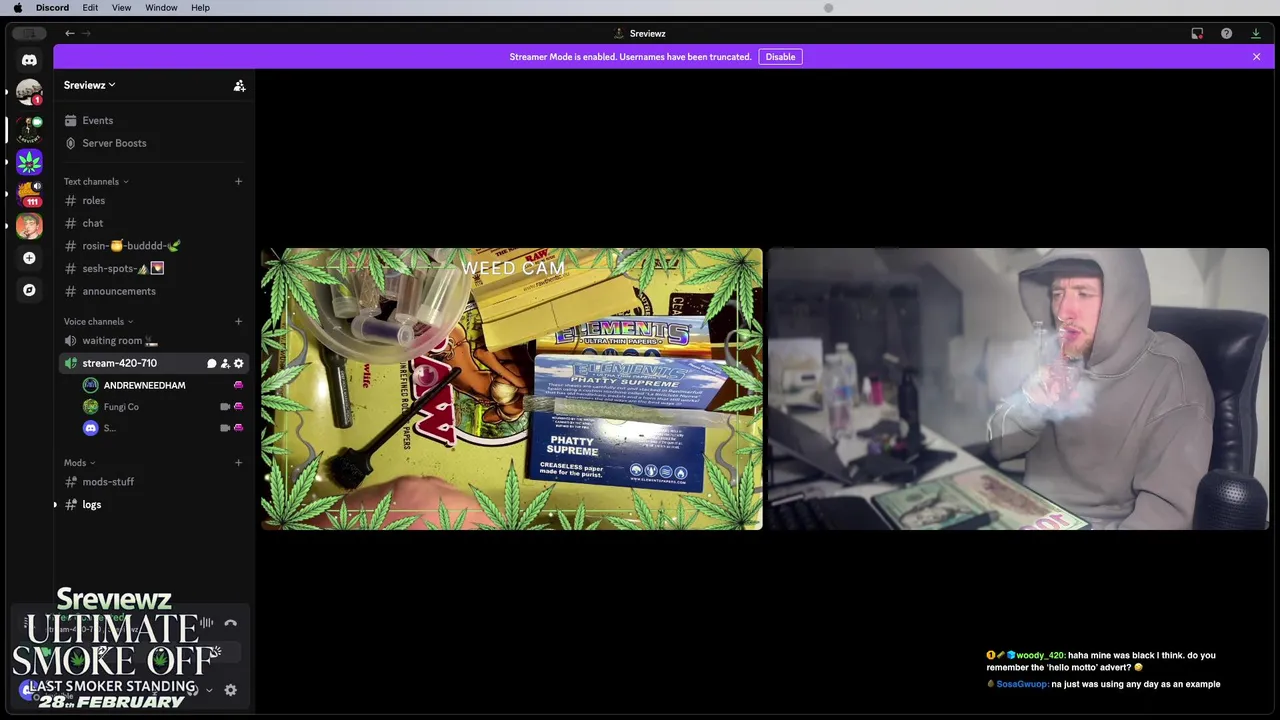Open the green cannabis leaf server icon
The width and height of the screenshot is (1280, 720).
pos(29,161)
